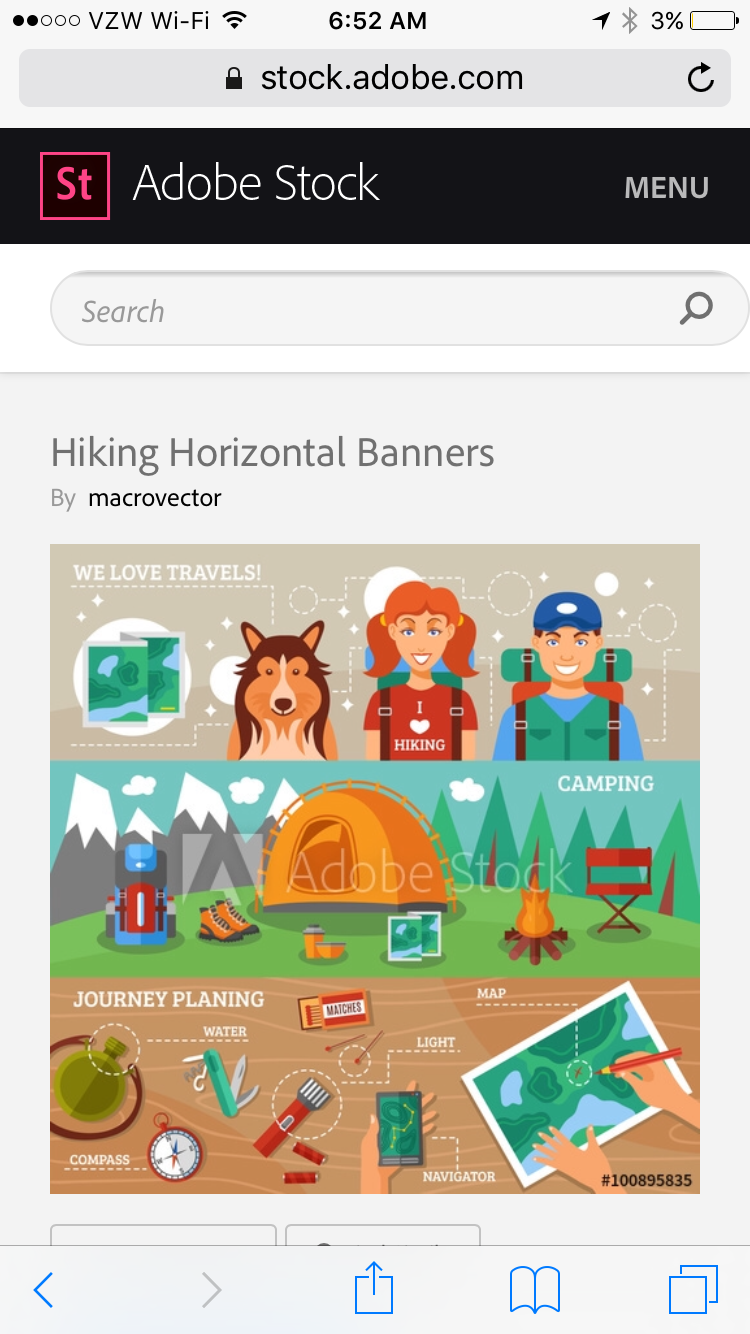Tap the Wi-Fi signal icon

pos(234,20)
